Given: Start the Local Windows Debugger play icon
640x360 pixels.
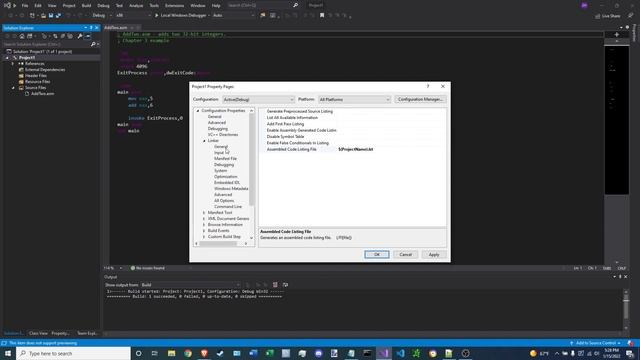Looking at the screenshot, I should coord(156,16).
